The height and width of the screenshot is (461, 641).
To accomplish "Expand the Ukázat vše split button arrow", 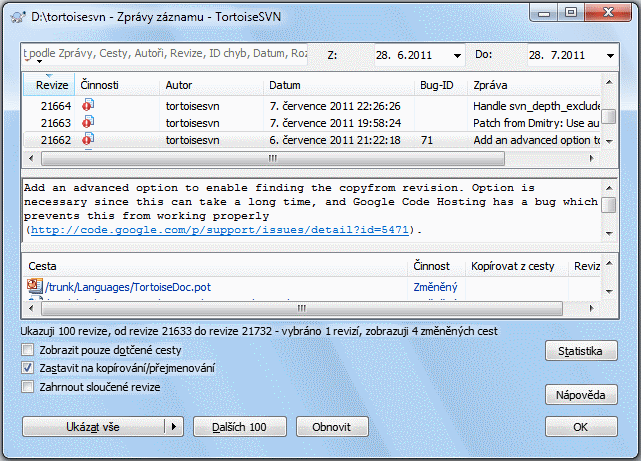I will pos(174,427).
